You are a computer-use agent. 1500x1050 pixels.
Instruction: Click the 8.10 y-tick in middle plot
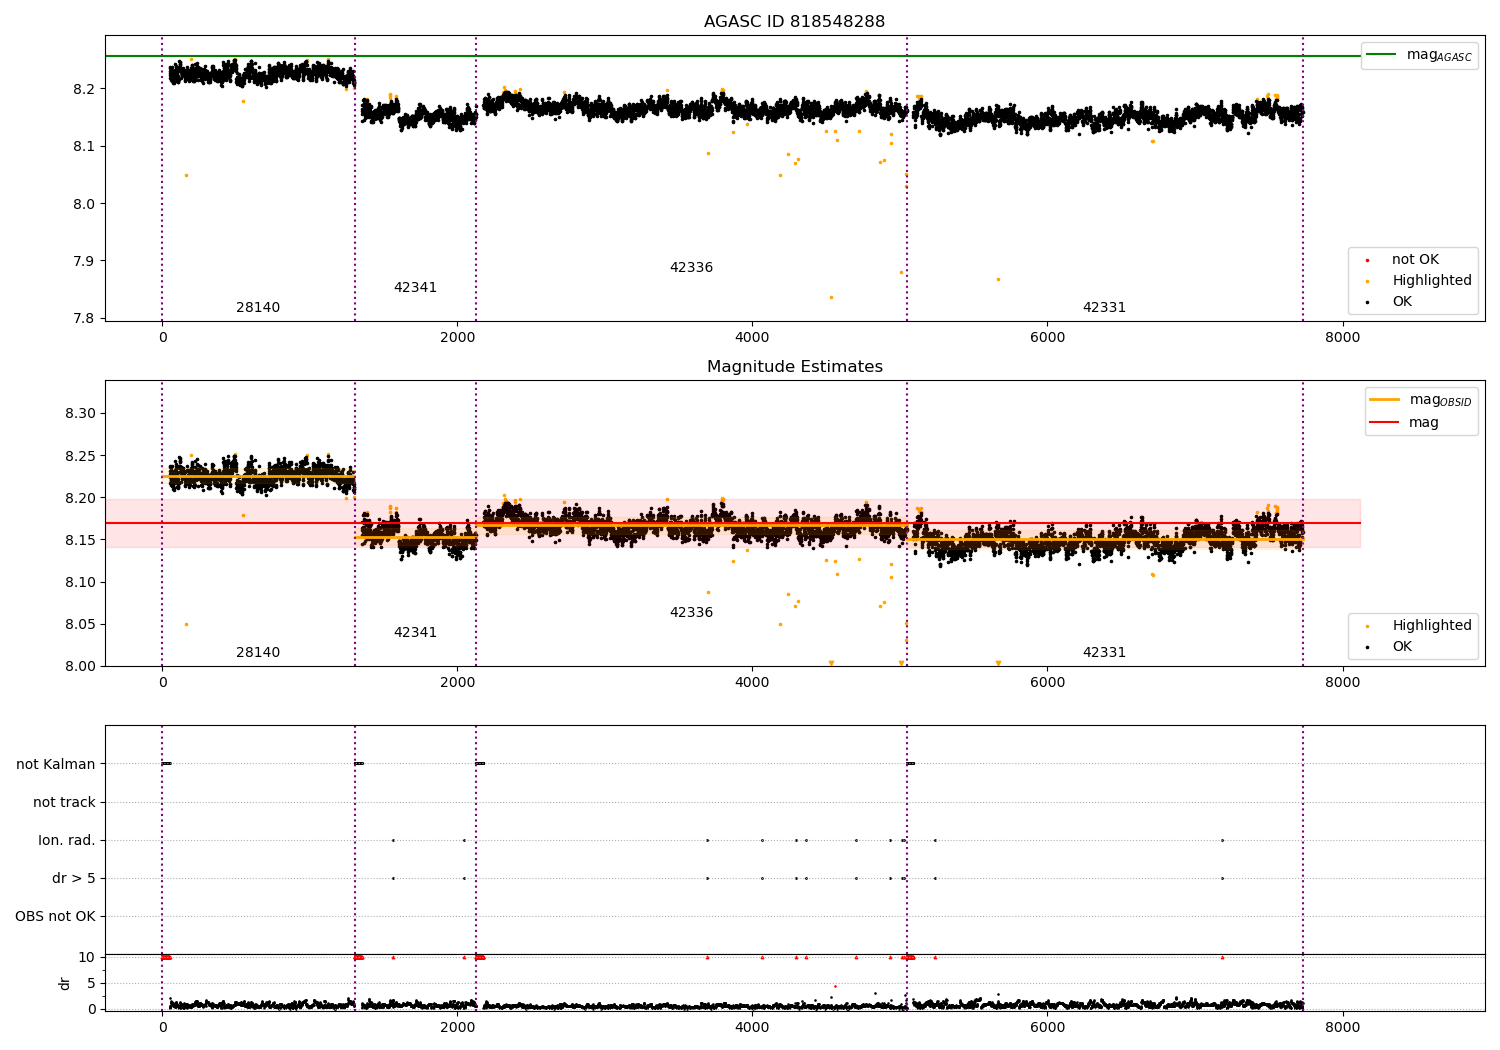tap(79, 583)
